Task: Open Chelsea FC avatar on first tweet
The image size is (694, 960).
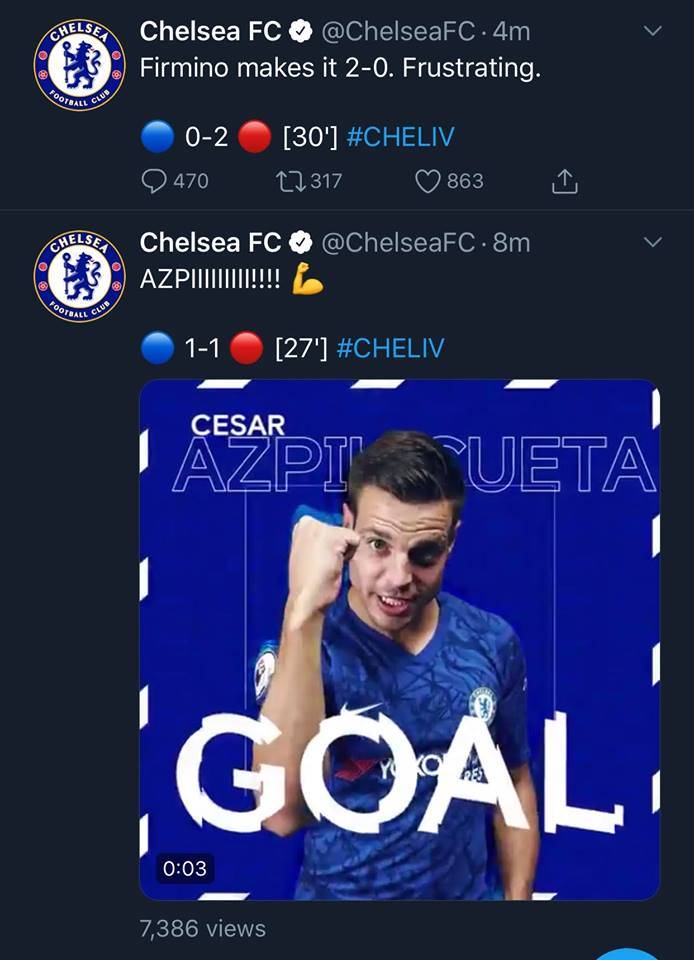Action: click(79, 65)
